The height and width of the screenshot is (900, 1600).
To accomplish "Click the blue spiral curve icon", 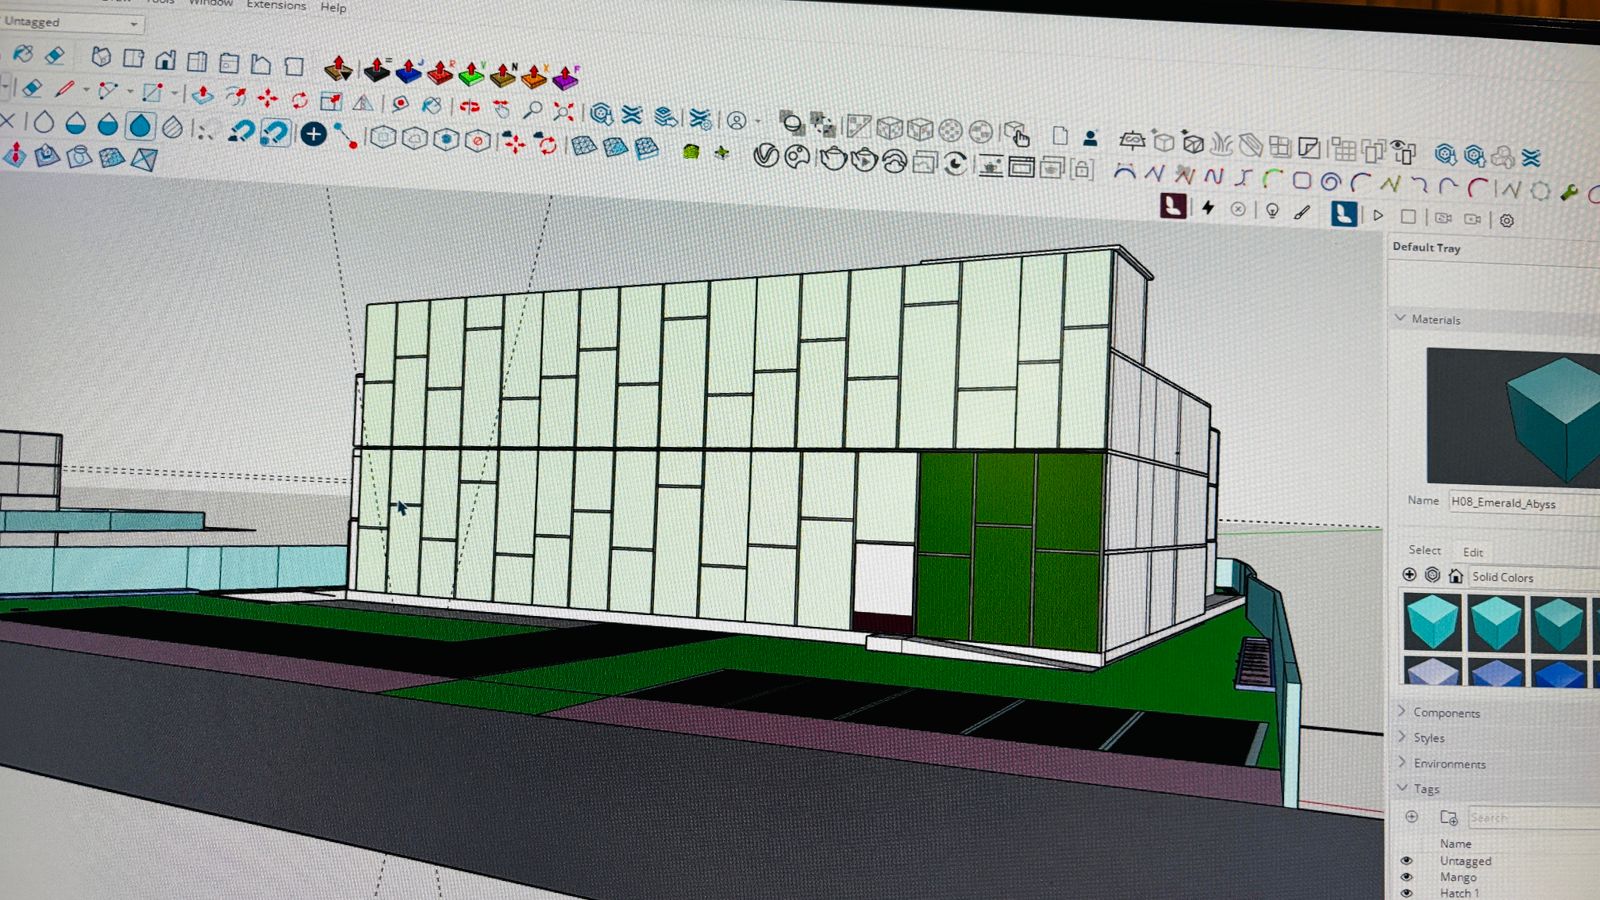I will (x=1330, y=181).
